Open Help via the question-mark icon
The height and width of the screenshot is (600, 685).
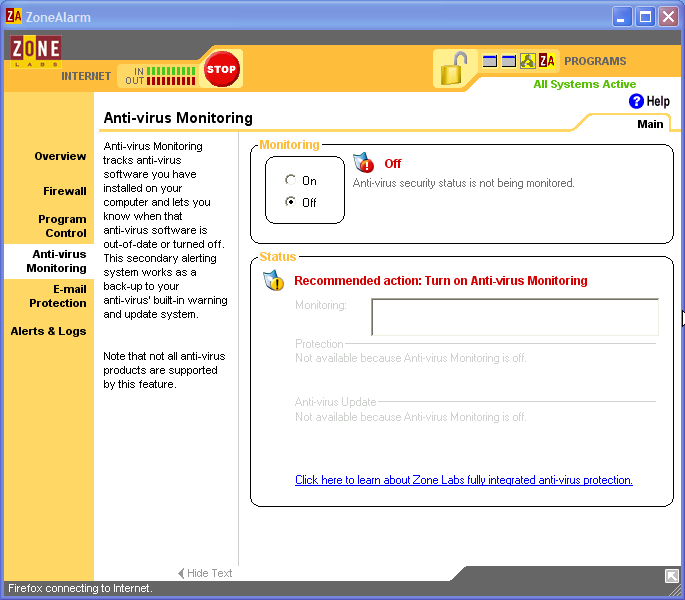pos(636,101)
